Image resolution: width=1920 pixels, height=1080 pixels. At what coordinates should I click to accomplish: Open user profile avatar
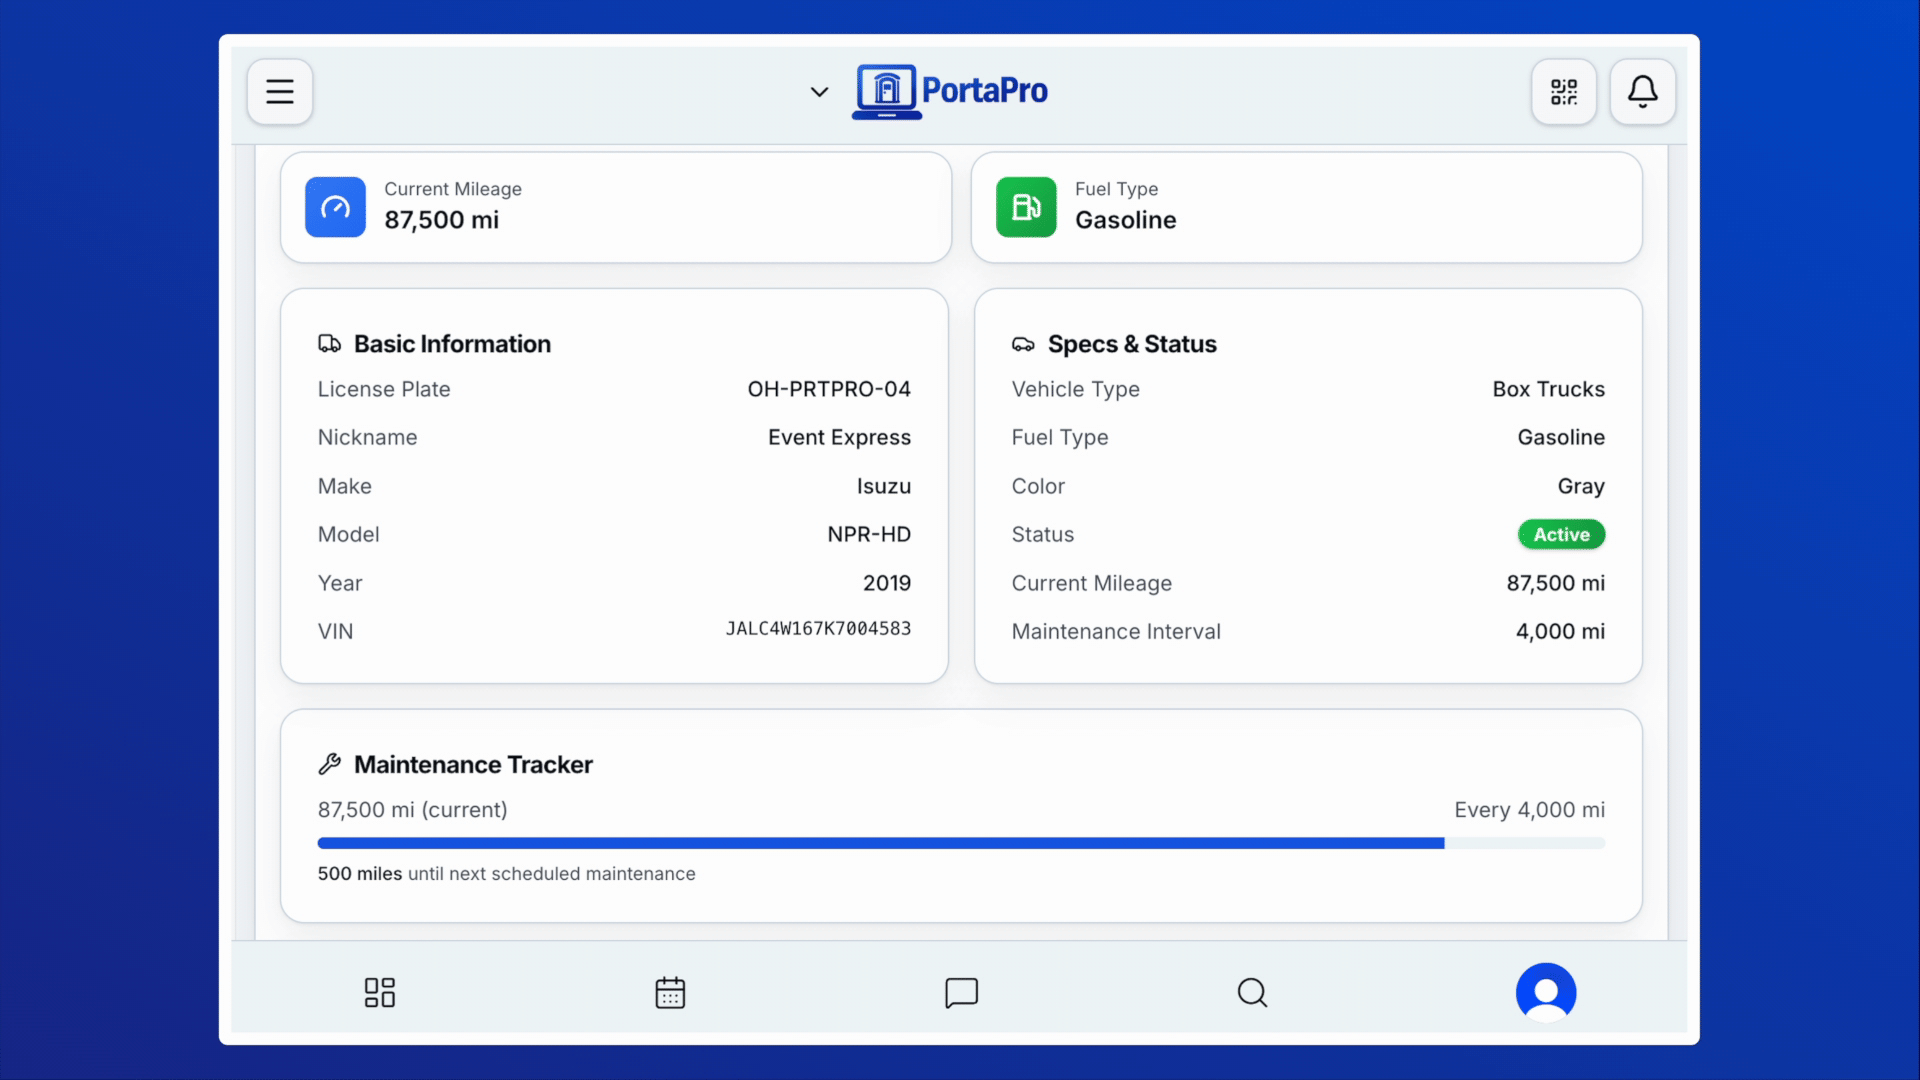tap(1545, 992)
